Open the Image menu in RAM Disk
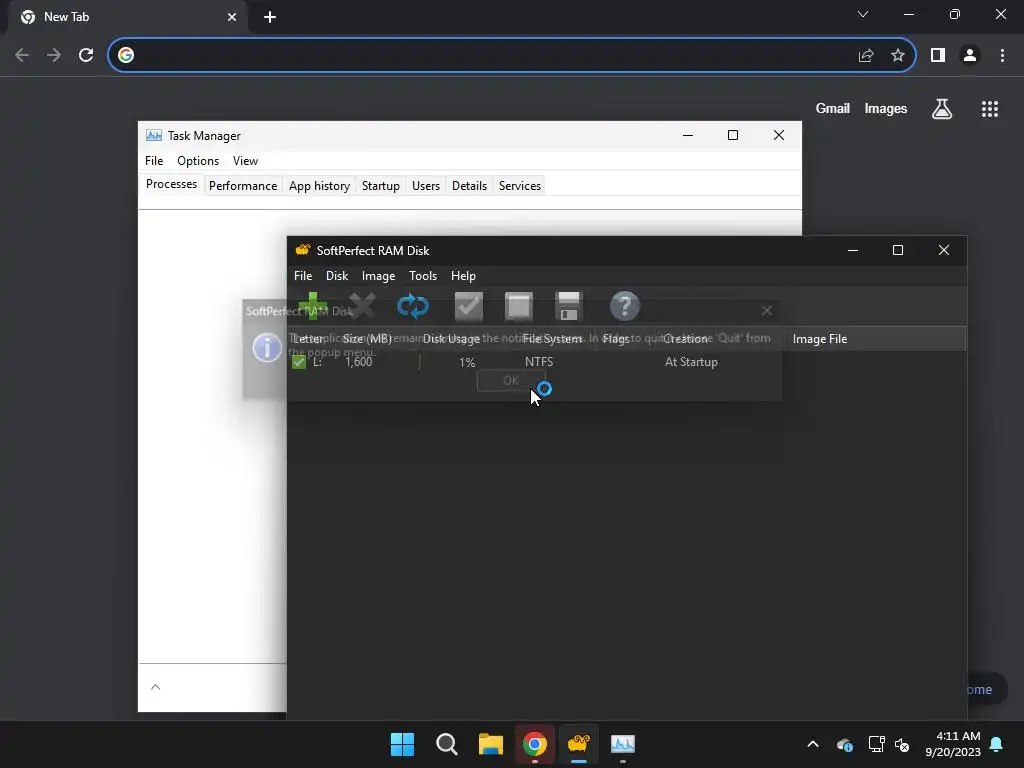1024x768 pixels. tap(379, 276)
